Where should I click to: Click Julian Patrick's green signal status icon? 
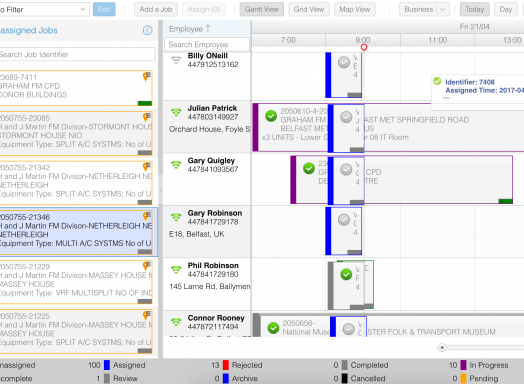click(176, 112)
